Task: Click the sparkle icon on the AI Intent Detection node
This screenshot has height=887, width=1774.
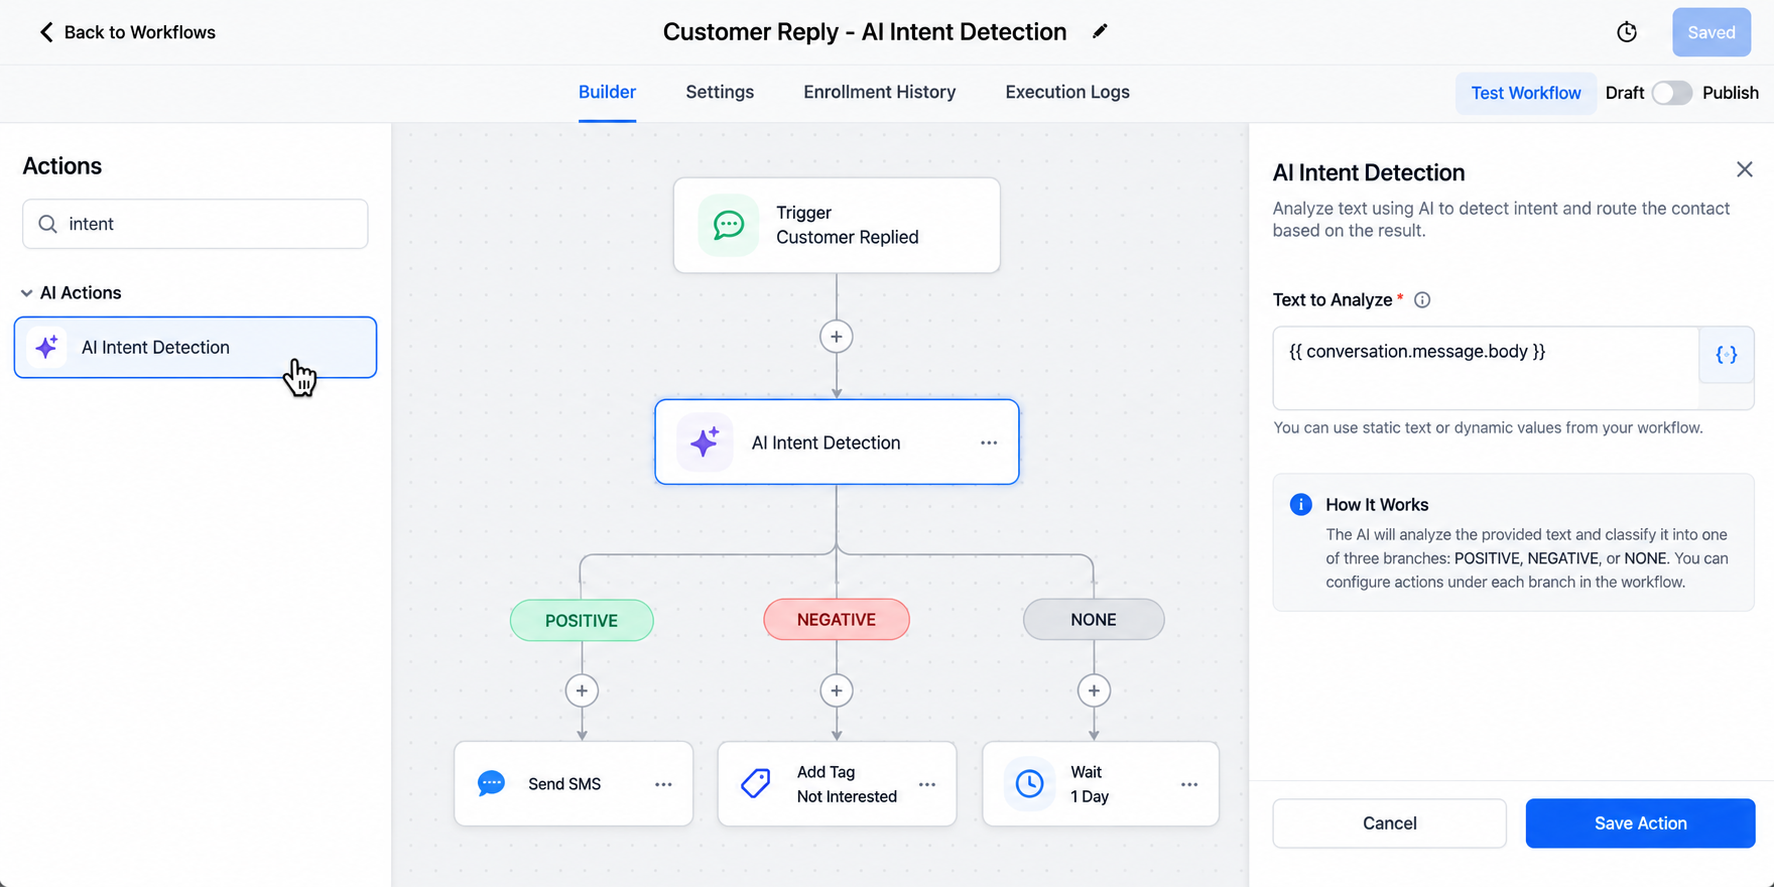Action: [x=704, y=442]
